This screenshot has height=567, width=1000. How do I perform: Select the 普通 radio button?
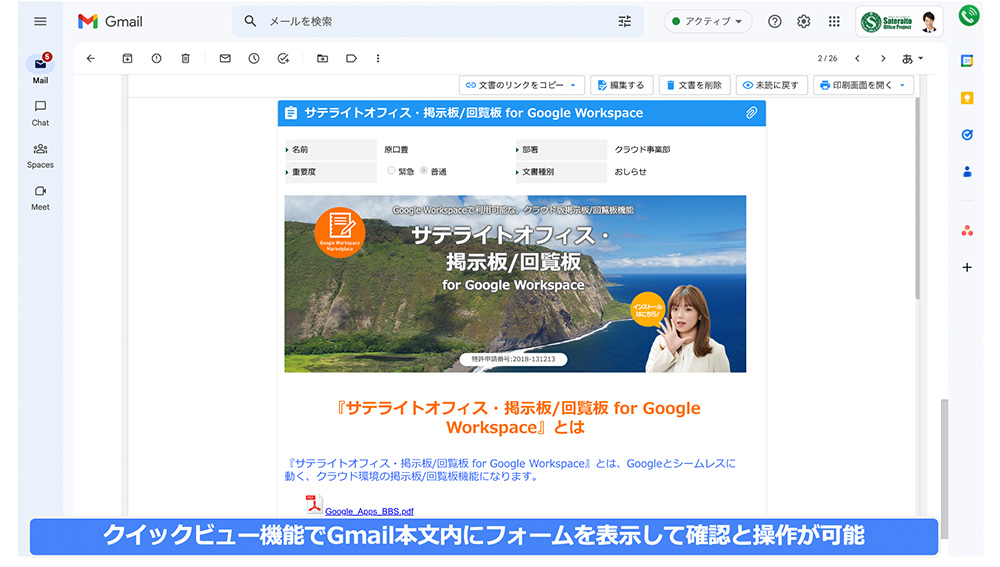pyautogui.click(x=423, y=170)
